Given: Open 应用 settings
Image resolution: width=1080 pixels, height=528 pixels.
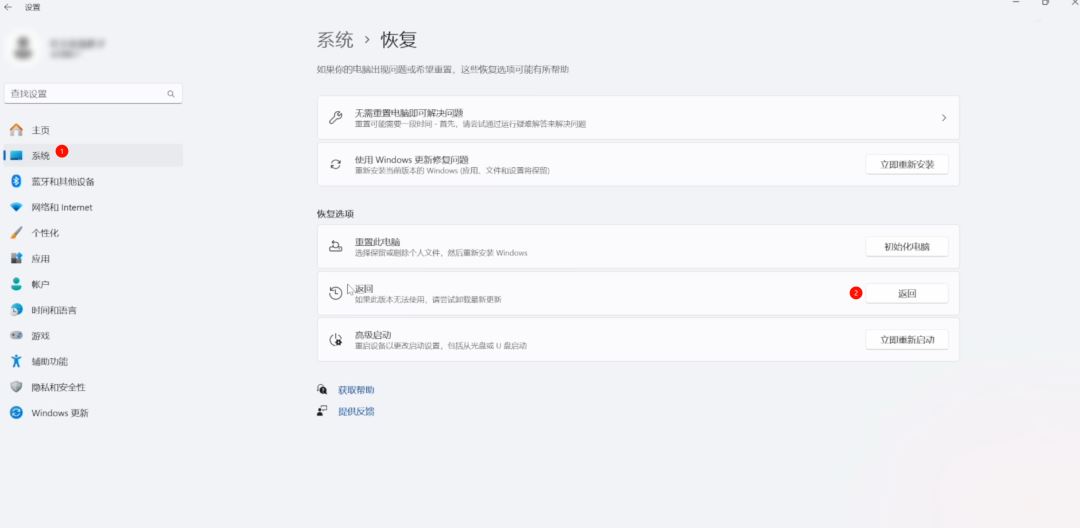Looking at the screenshot, I should pyautogui.click(x=94, y=259).
